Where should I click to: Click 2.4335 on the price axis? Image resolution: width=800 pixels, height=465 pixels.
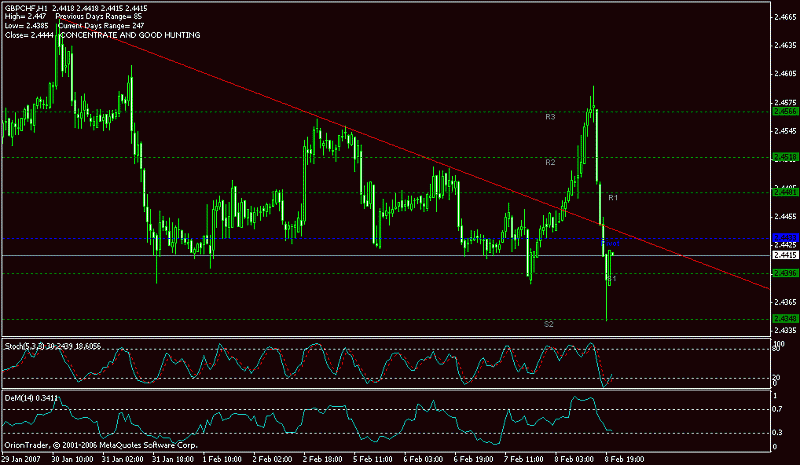785,331
